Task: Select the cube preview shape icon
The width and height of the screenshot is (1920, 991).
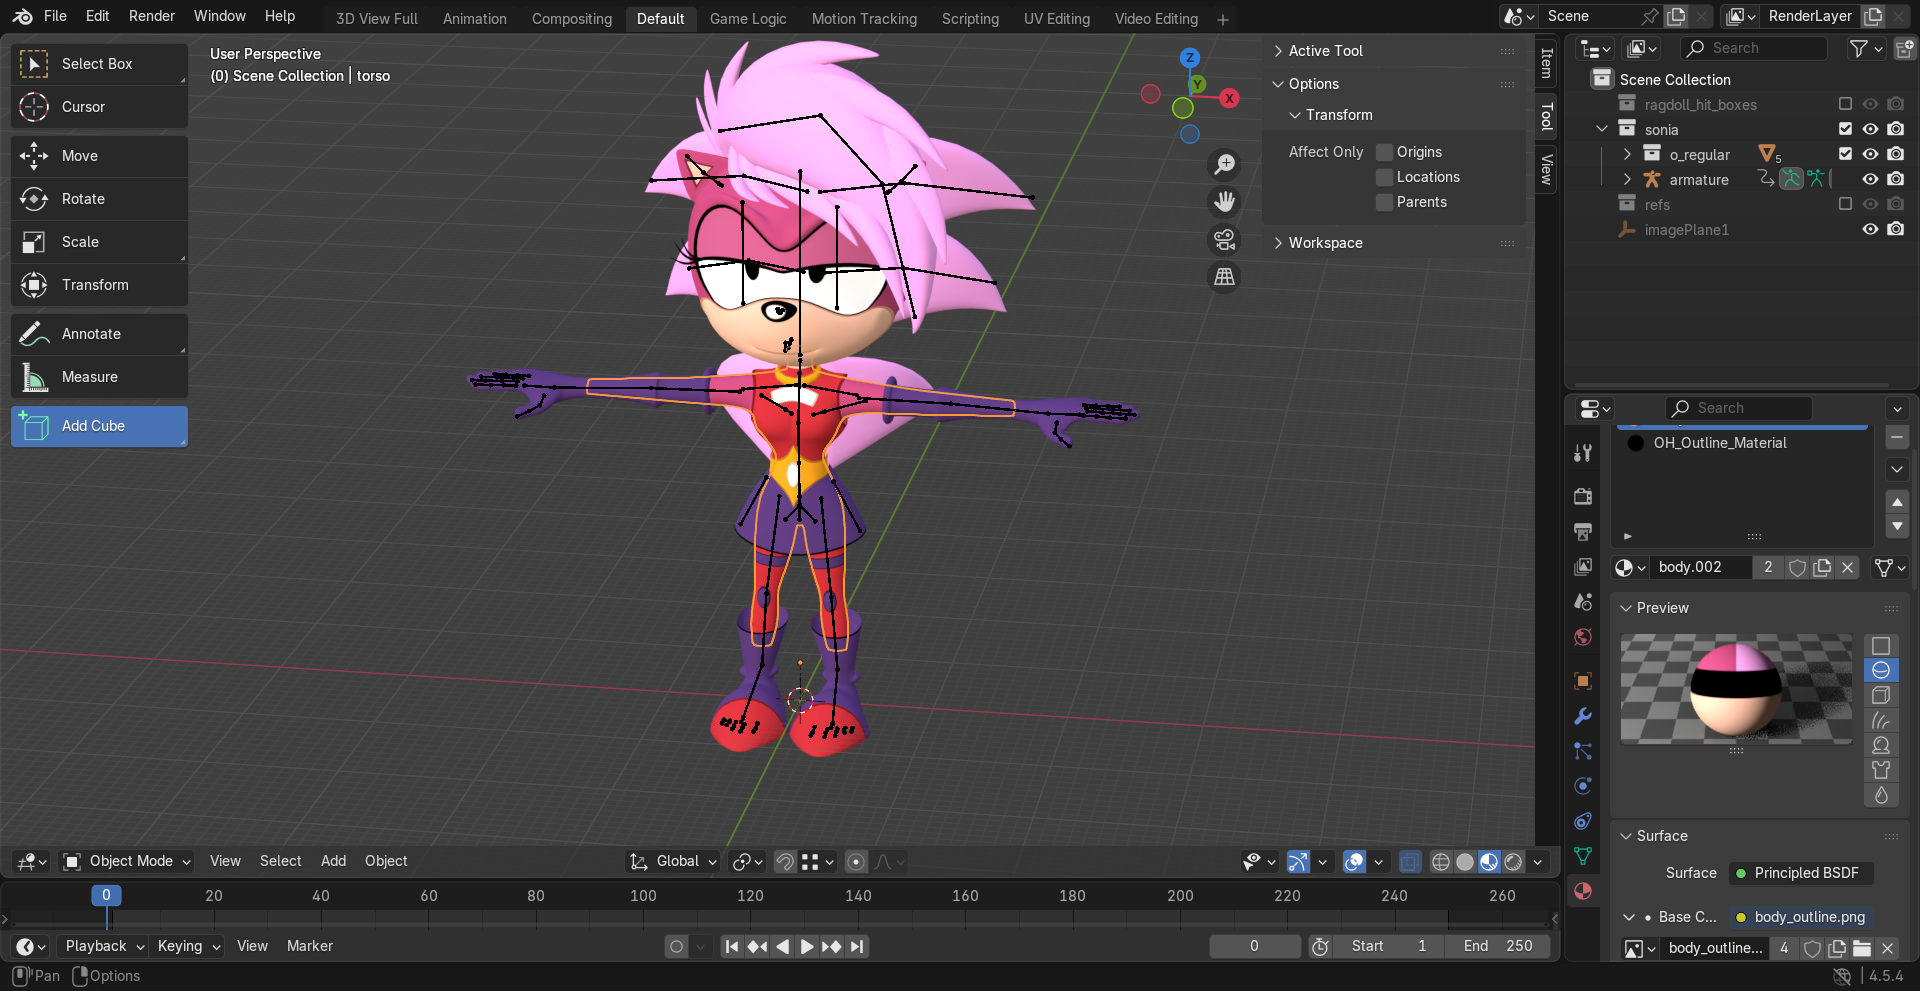Action: point(1881,695)
